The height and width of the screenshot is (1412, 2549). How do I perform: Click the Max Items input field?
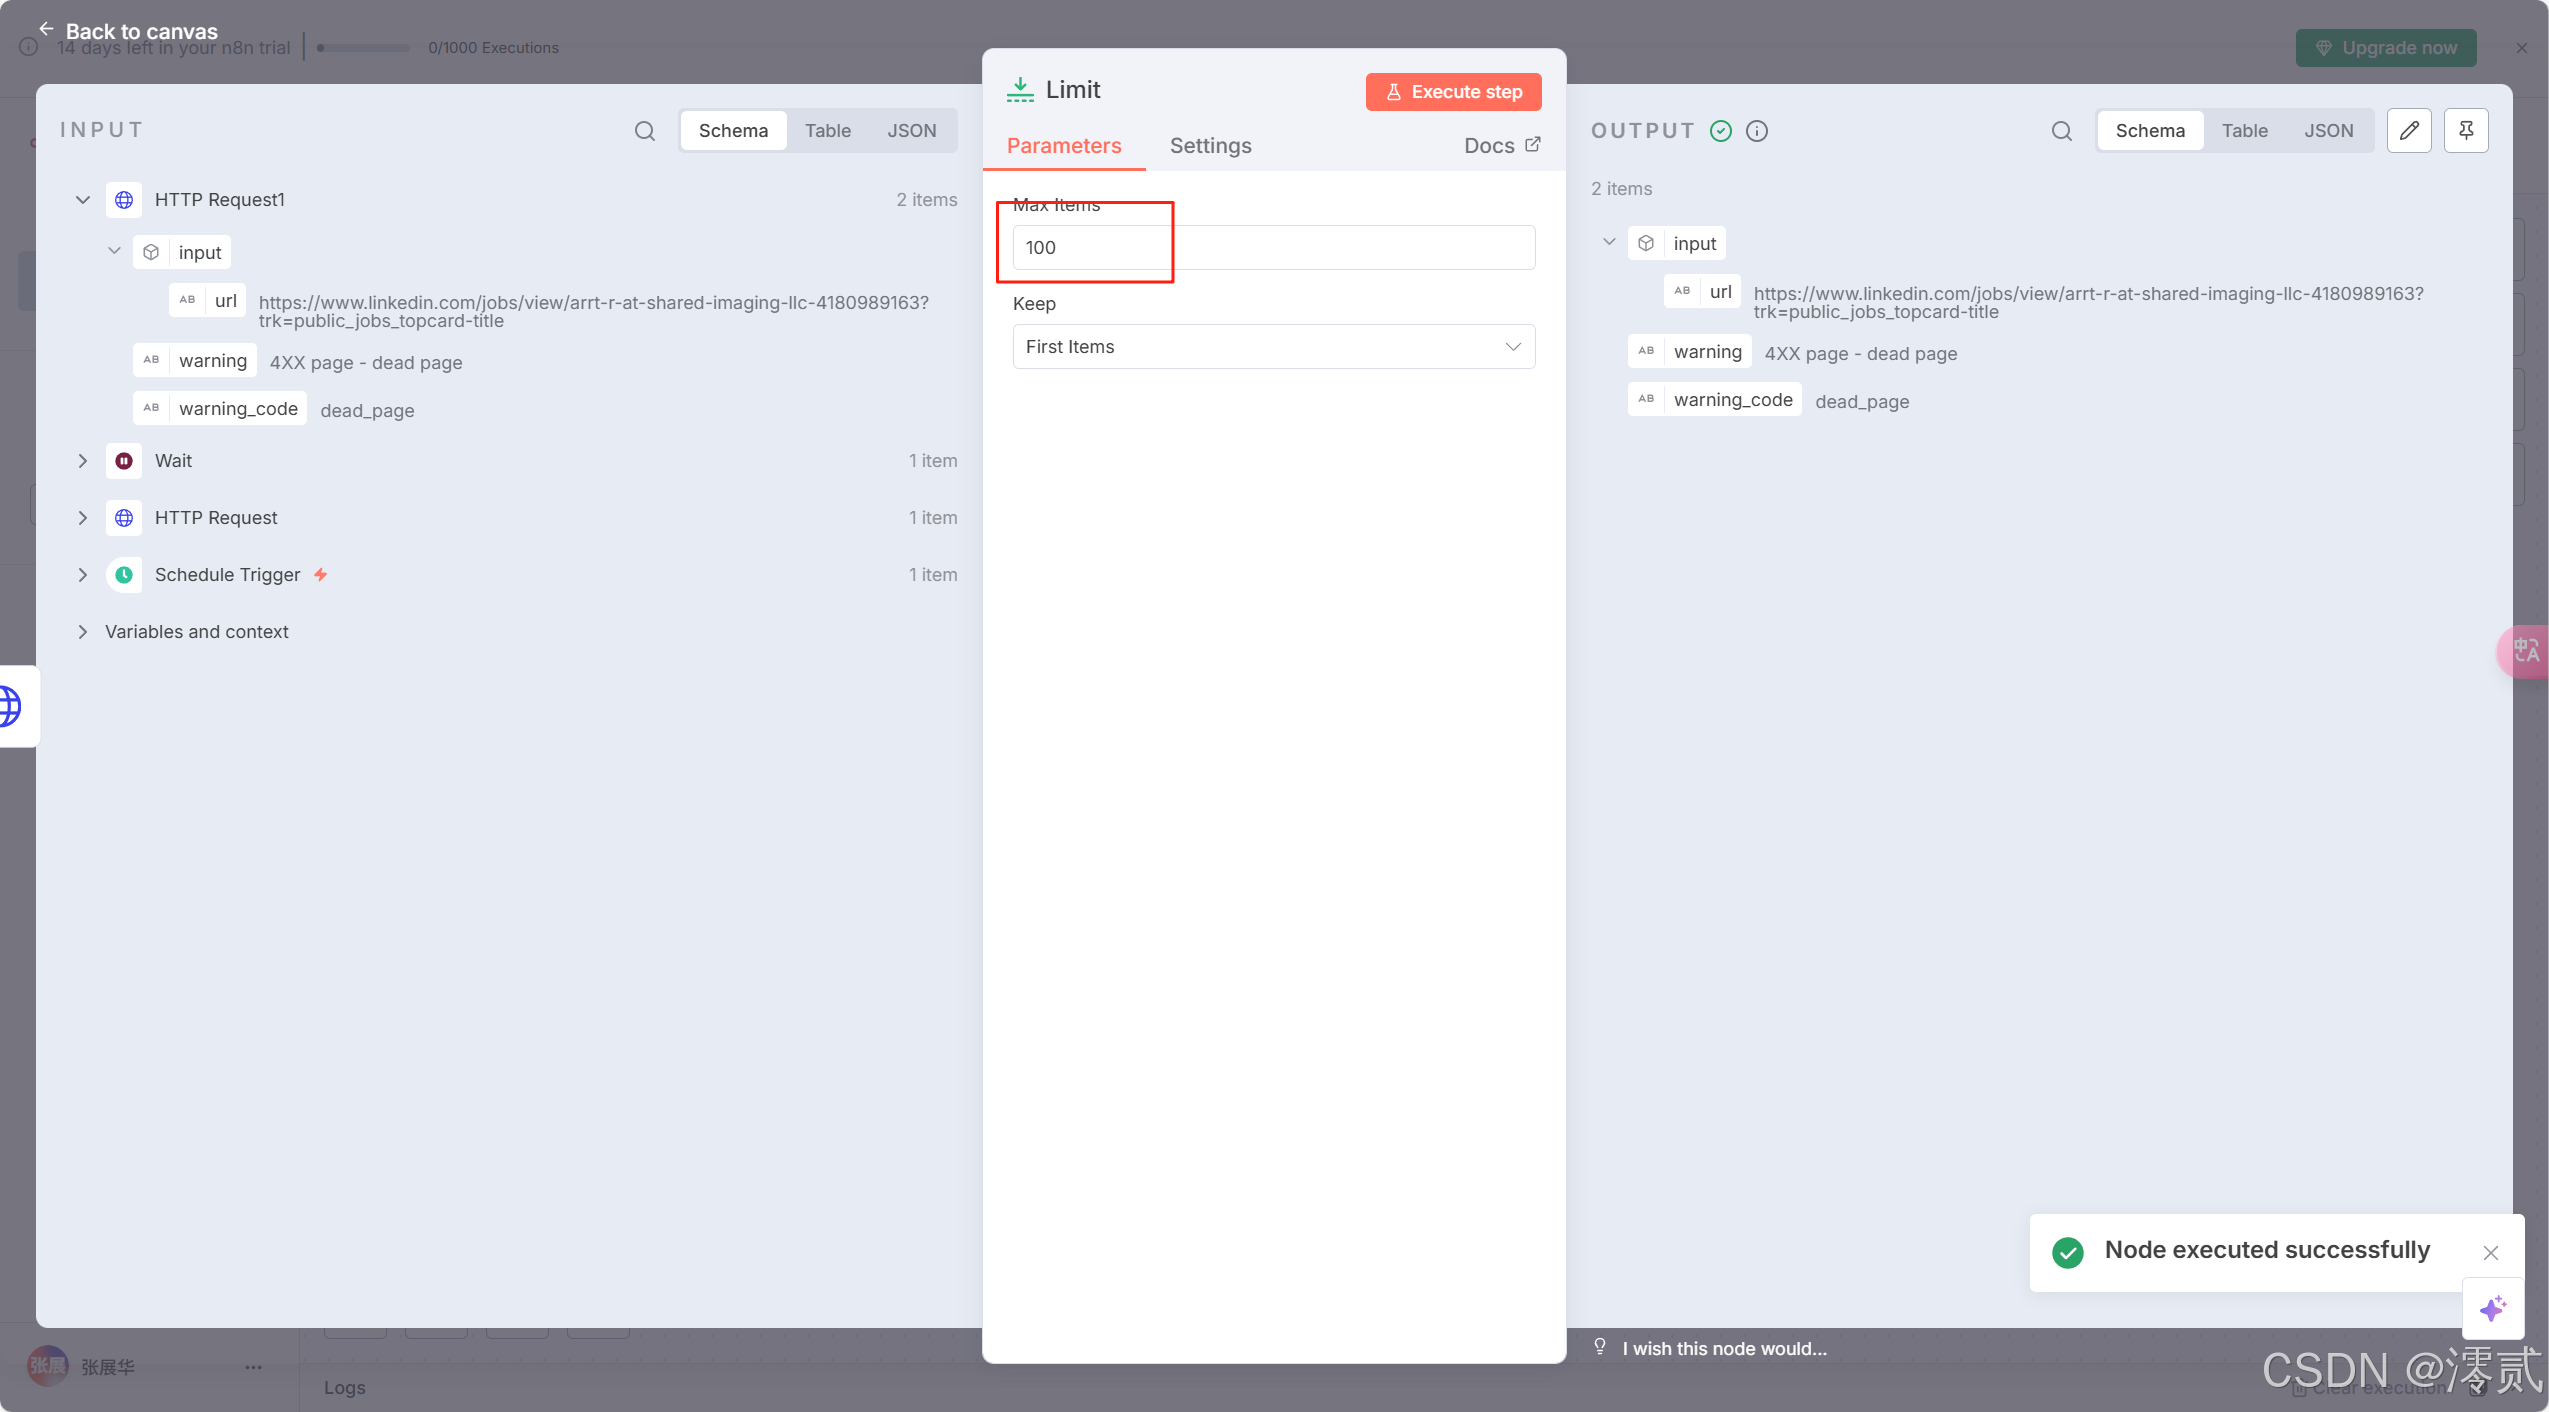pyautogui.click(x=1273, y=248)
